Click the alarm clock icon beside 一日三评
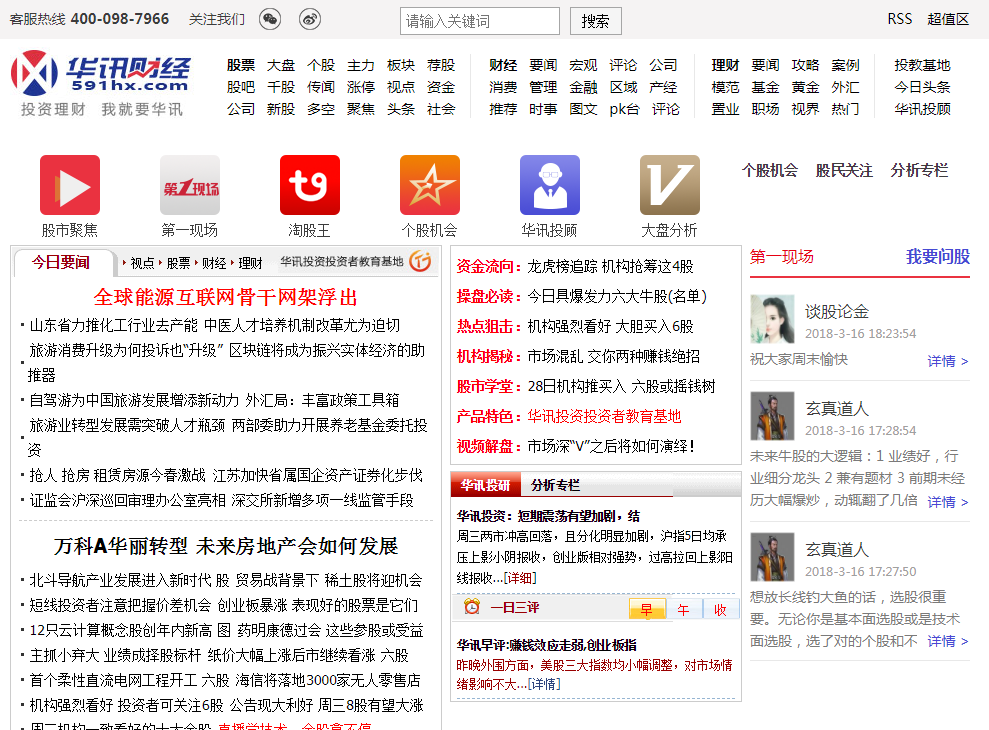Image resolution: width=989 pixels, height=730 pixels. coord(472,607)
